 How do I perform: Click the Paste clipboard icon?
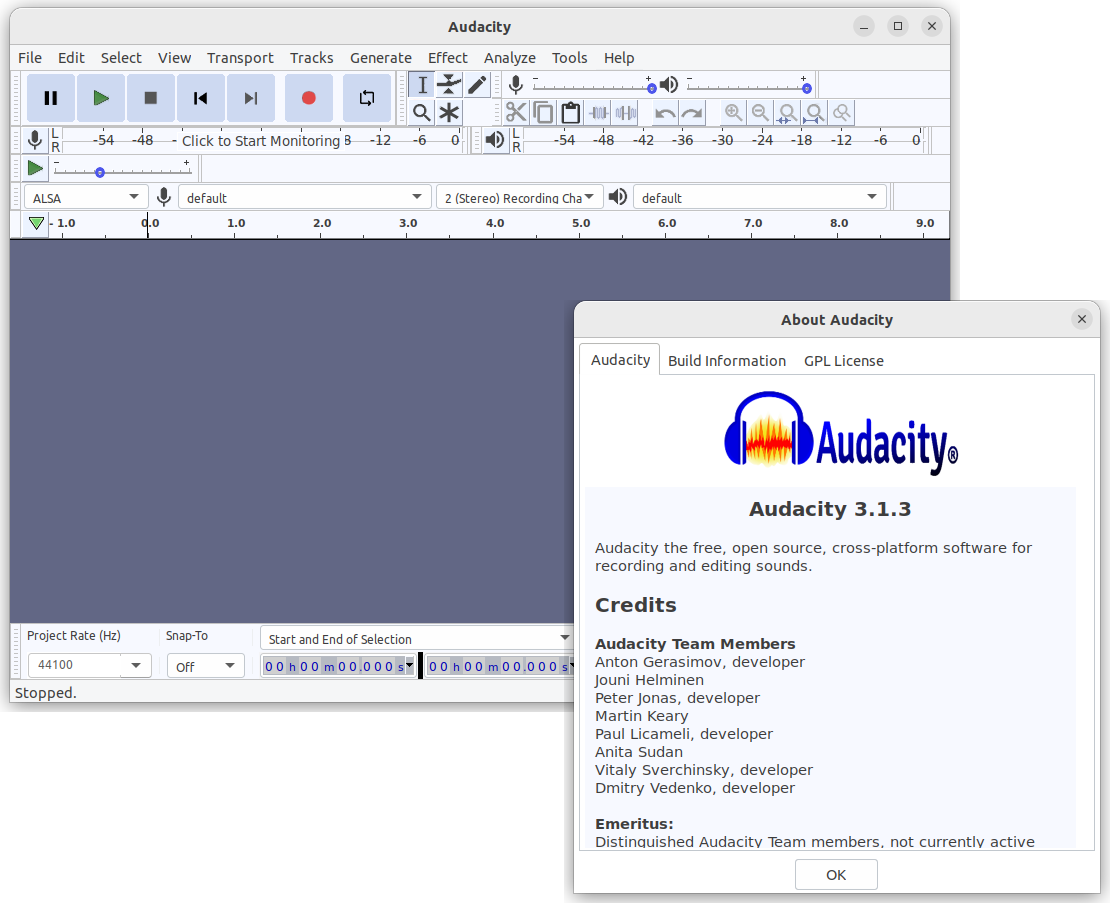click(x=571, y=113)
